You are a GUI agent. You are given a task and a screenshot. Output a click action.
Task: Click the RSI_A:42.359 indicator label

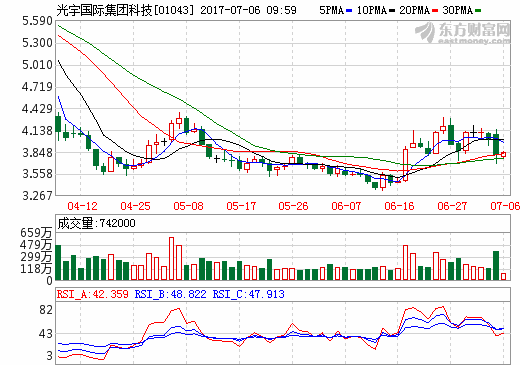click(92, 294)
